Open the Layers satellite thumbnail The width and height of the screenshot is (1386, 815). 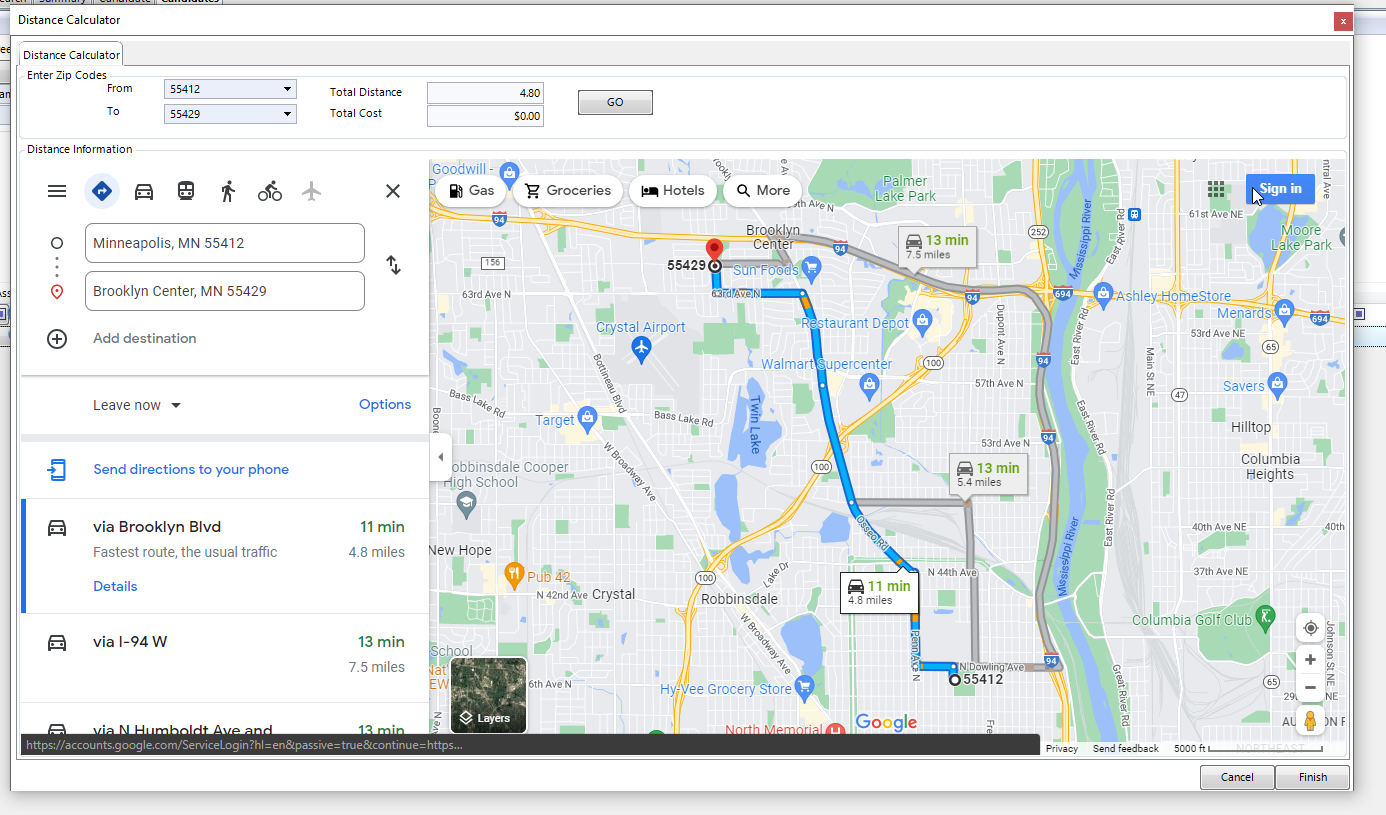pyautogui.click(x=488, y=695)
